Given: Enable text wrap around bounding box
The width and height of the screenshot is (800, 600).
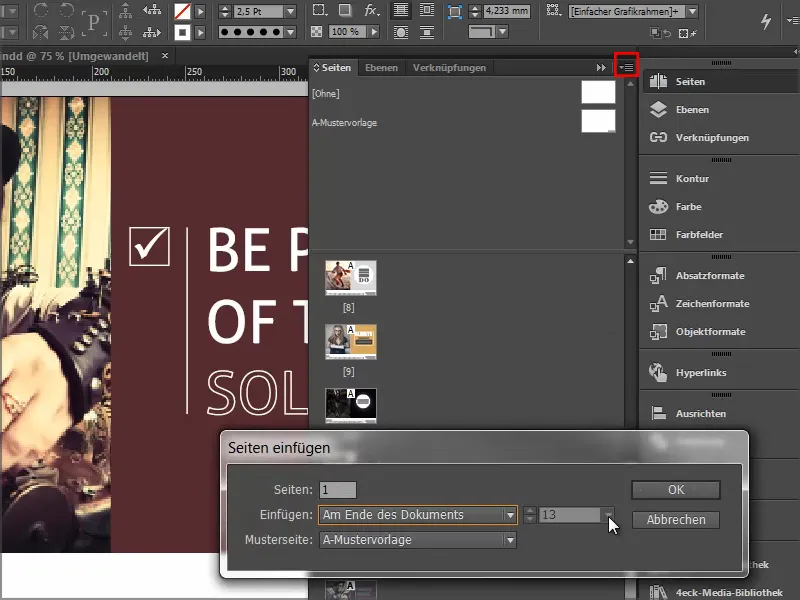Looking at the screenshot, I should (x=427, y=10).
